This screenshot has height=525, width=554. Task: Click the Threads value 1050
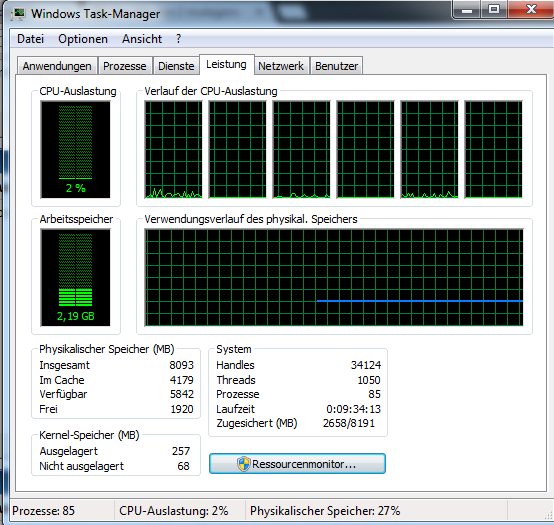click(x=369, y=380)
